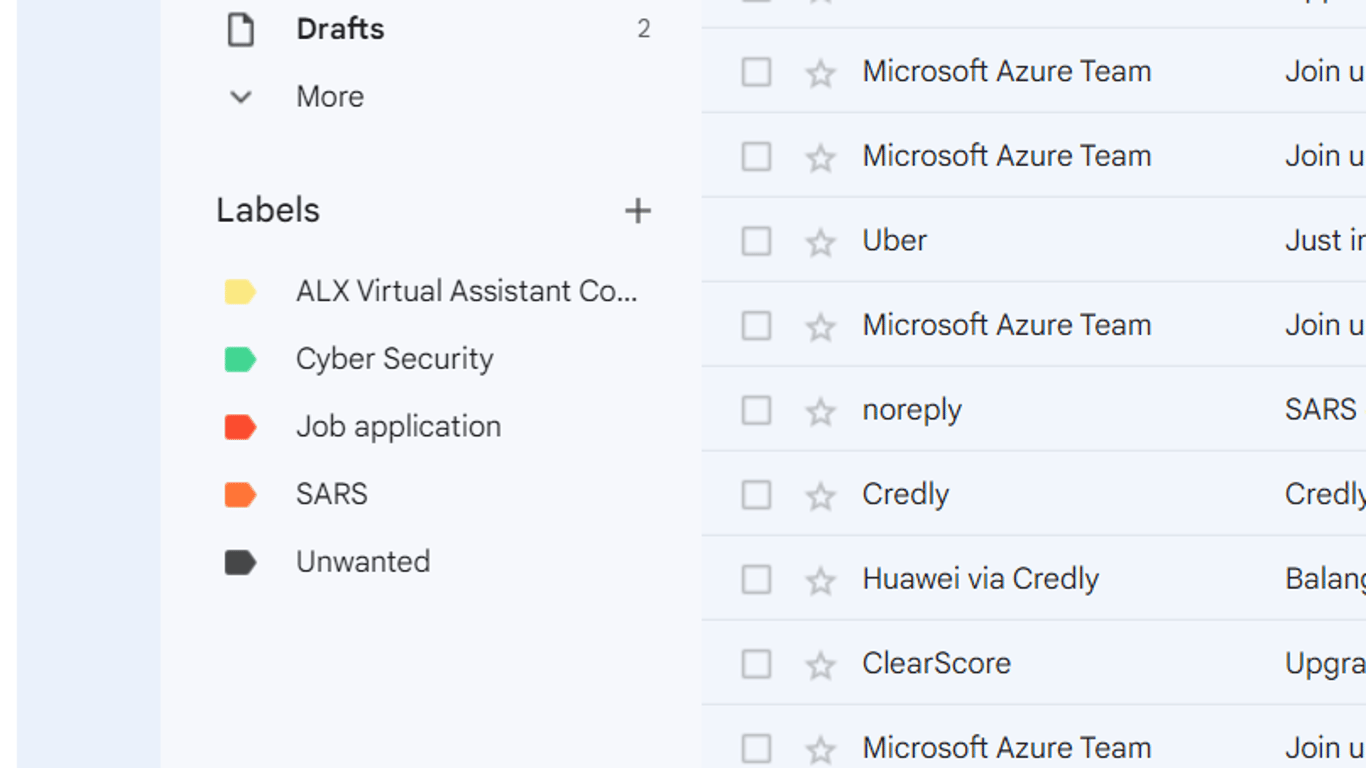Viewport: 1366px width, 768px height.
Task: Click the Drafts count number 2
Action: tap(644, 29)
